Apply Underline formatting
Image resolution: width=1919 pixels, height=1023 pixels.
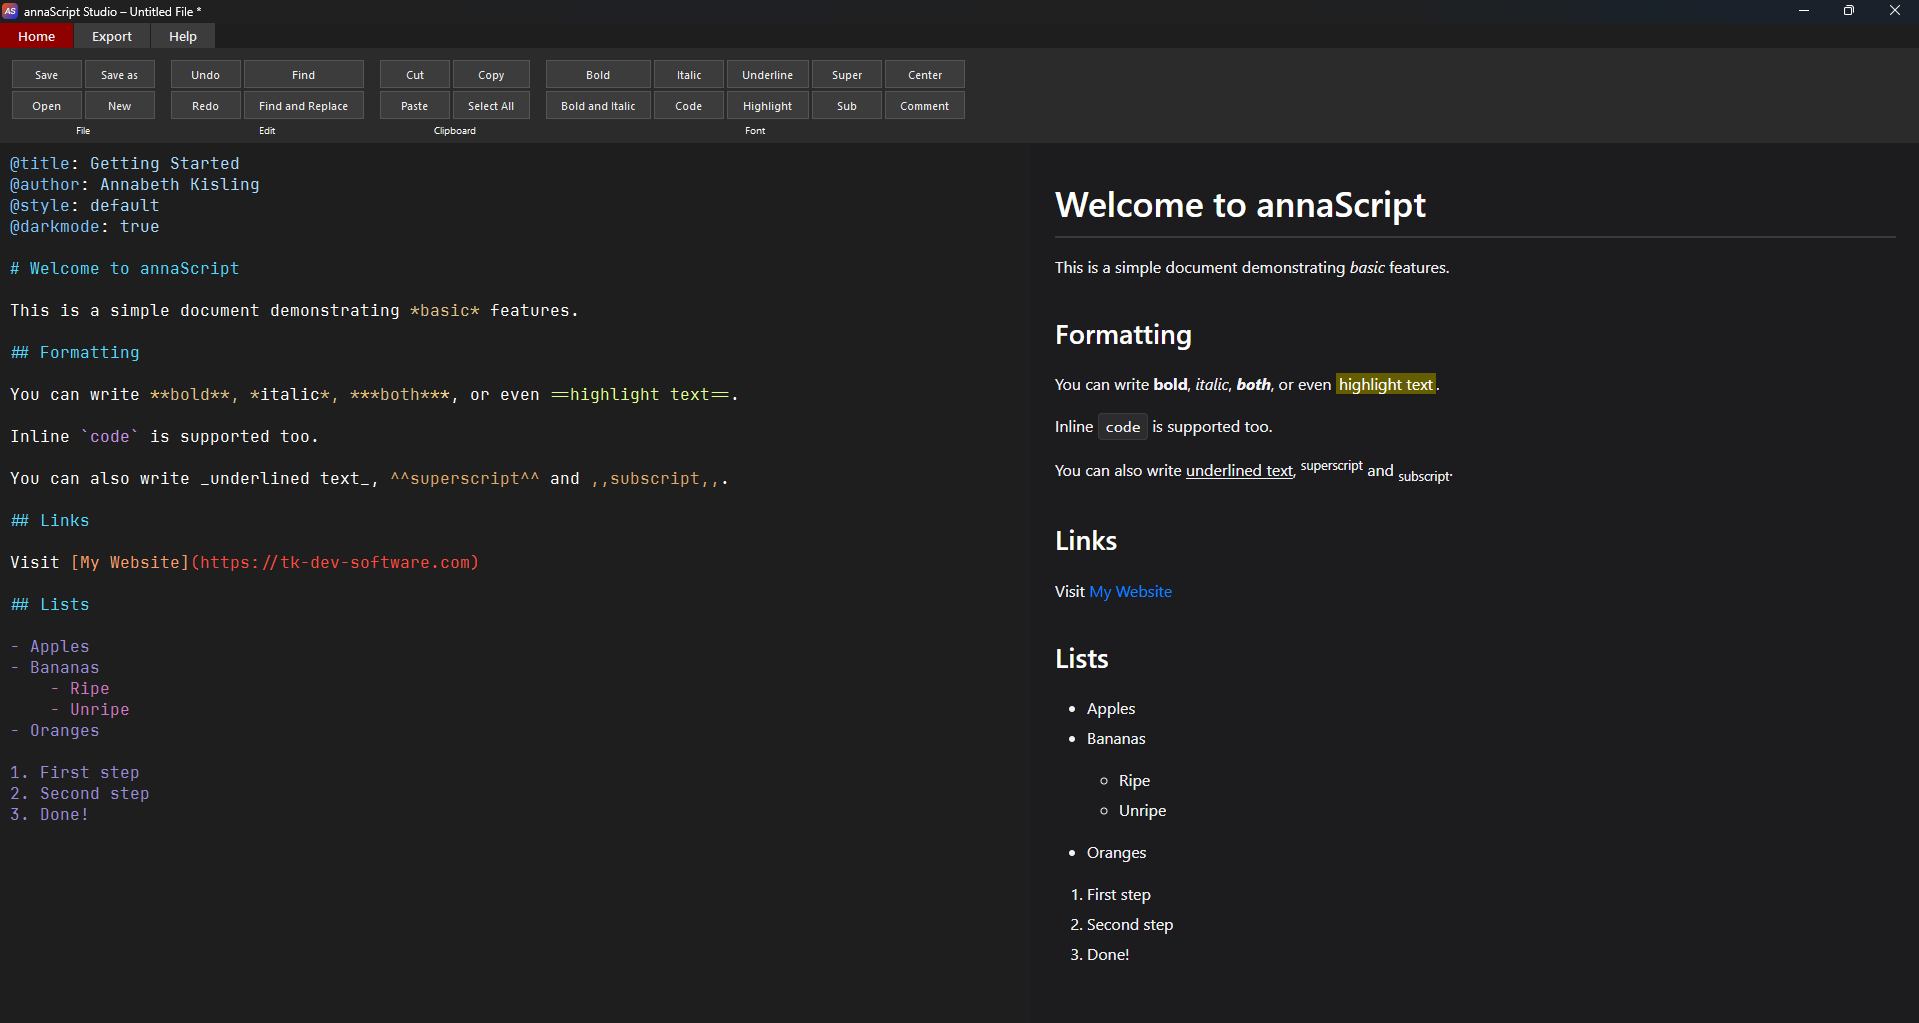tap(768, 75)
